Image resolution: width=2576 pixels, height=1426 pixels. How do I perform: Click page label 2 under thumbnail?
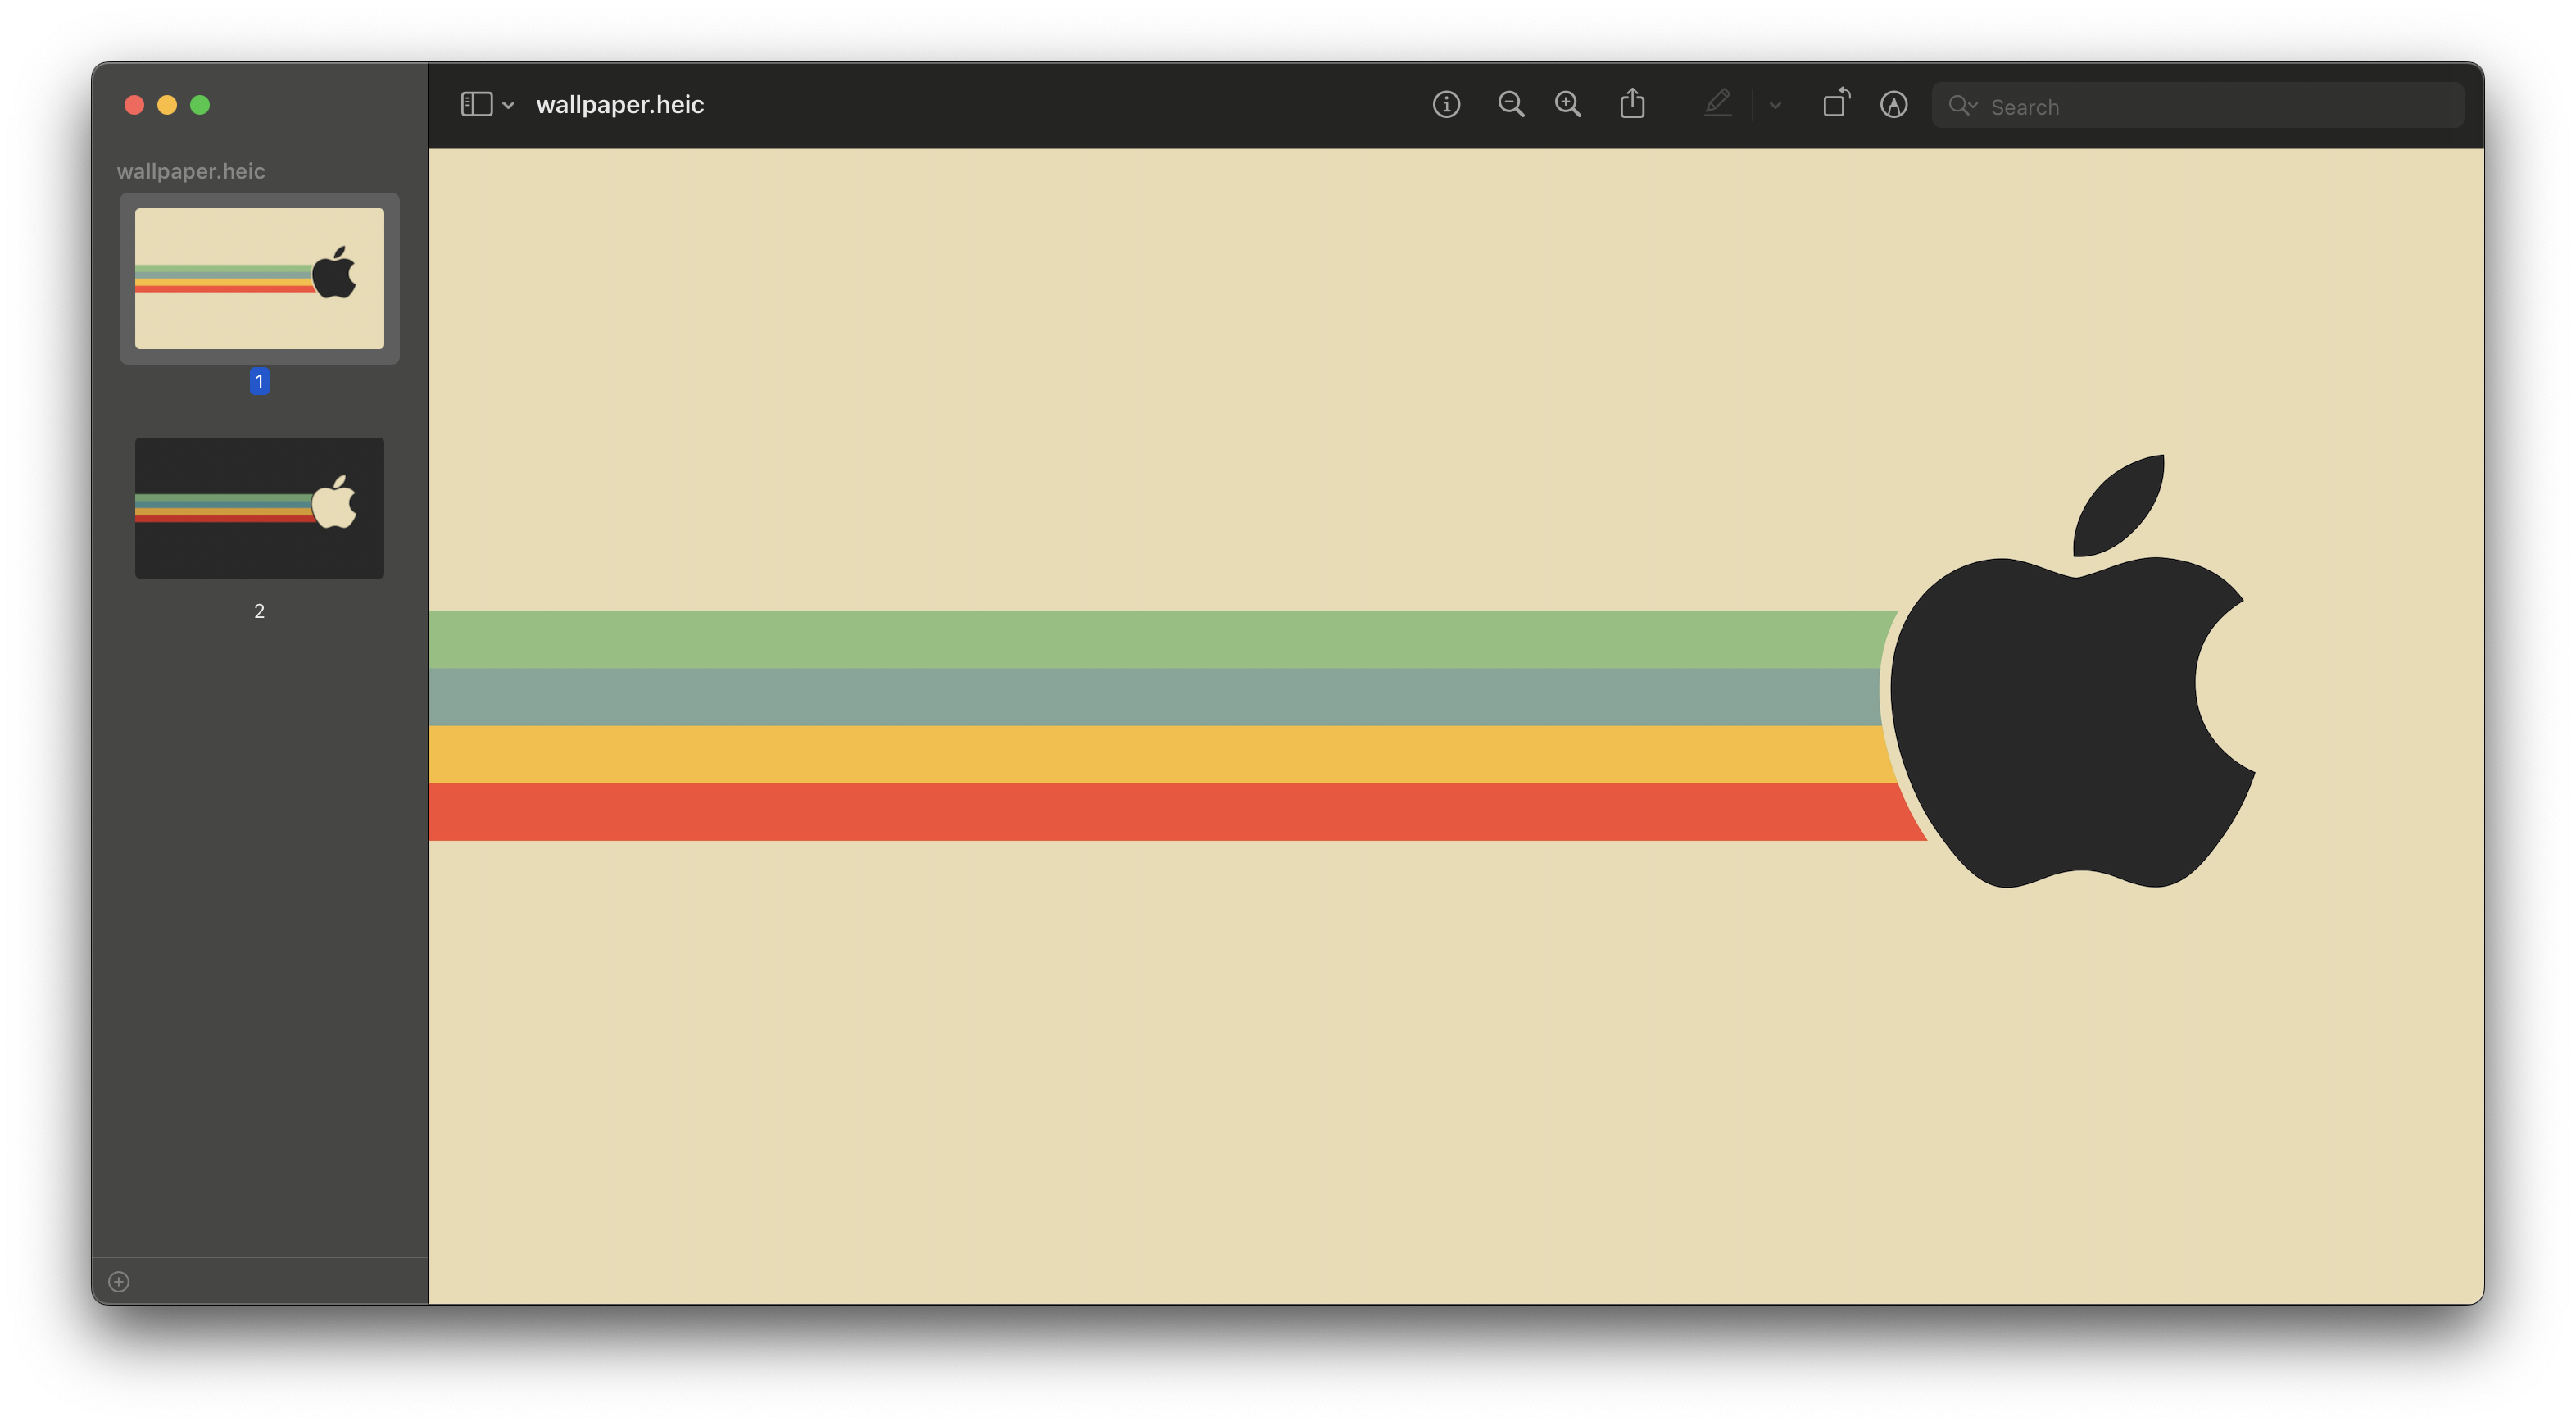(x=259, y=611)
